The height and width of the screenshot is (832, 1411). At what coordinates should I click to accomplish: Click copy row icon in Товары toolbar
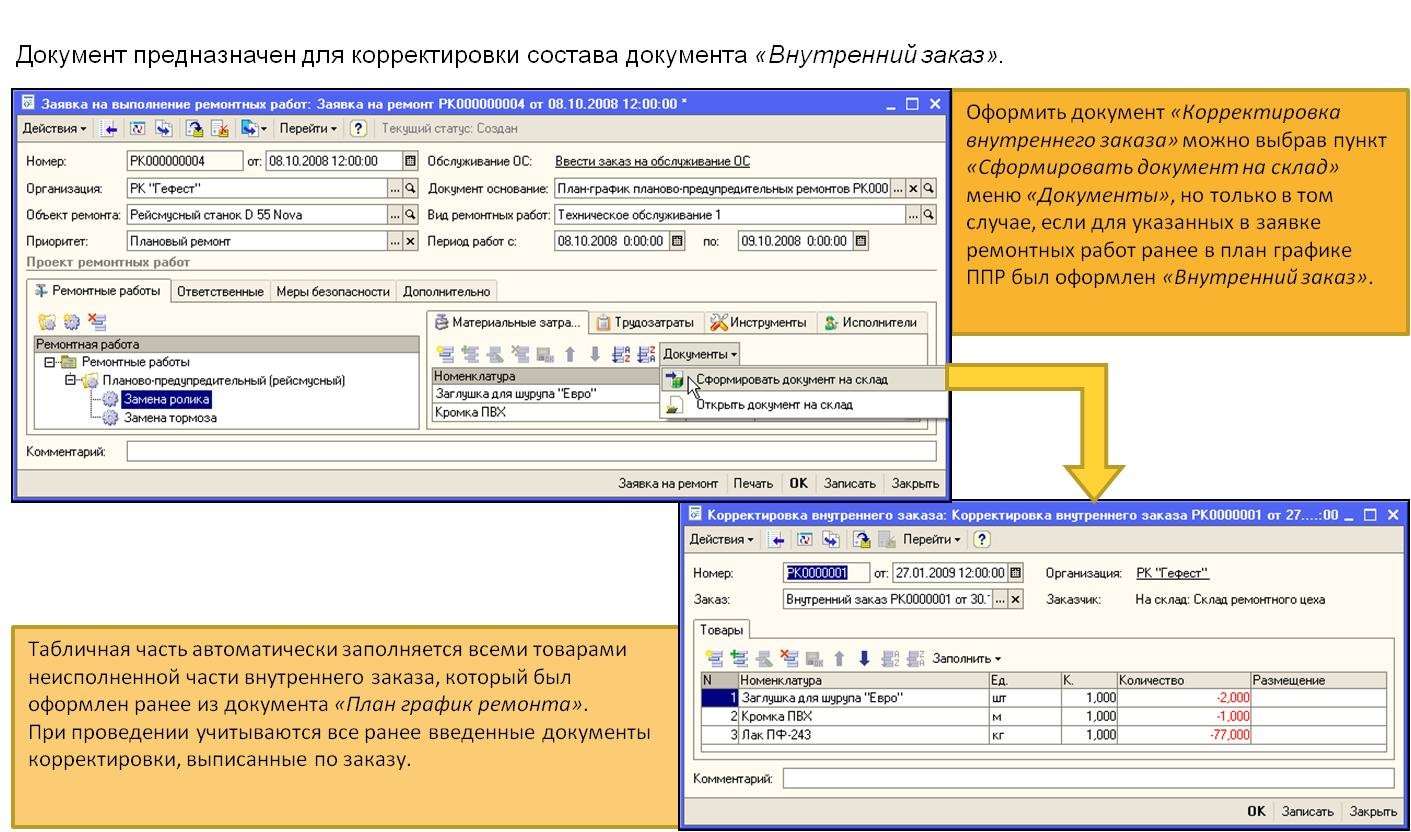pos(739,659)
